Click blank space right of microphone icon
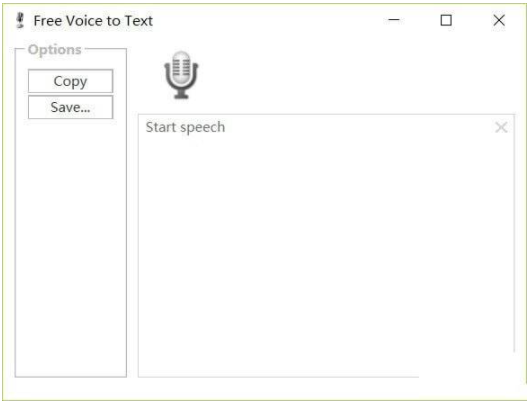Viewport: 528px width, 406px height. 357,75
